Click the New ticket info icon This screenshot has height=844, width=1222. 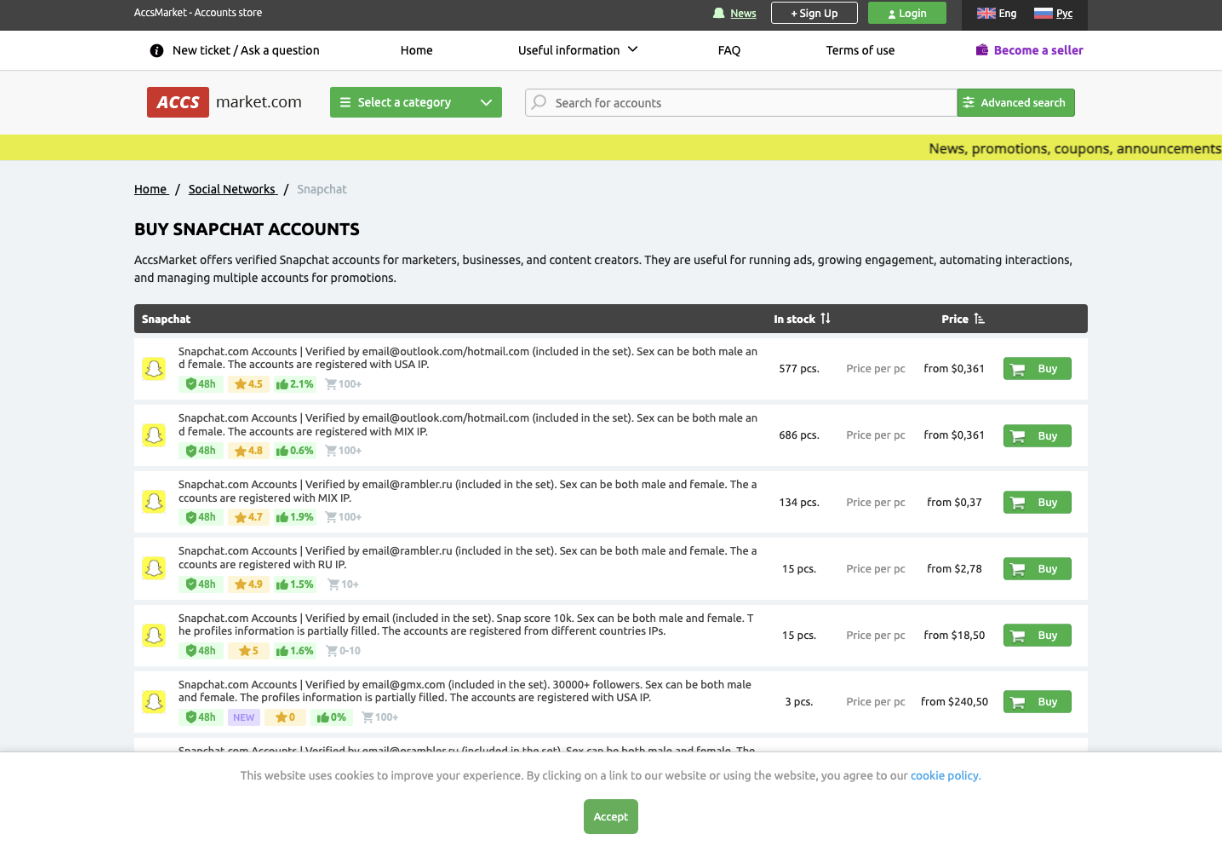point(156,50)
